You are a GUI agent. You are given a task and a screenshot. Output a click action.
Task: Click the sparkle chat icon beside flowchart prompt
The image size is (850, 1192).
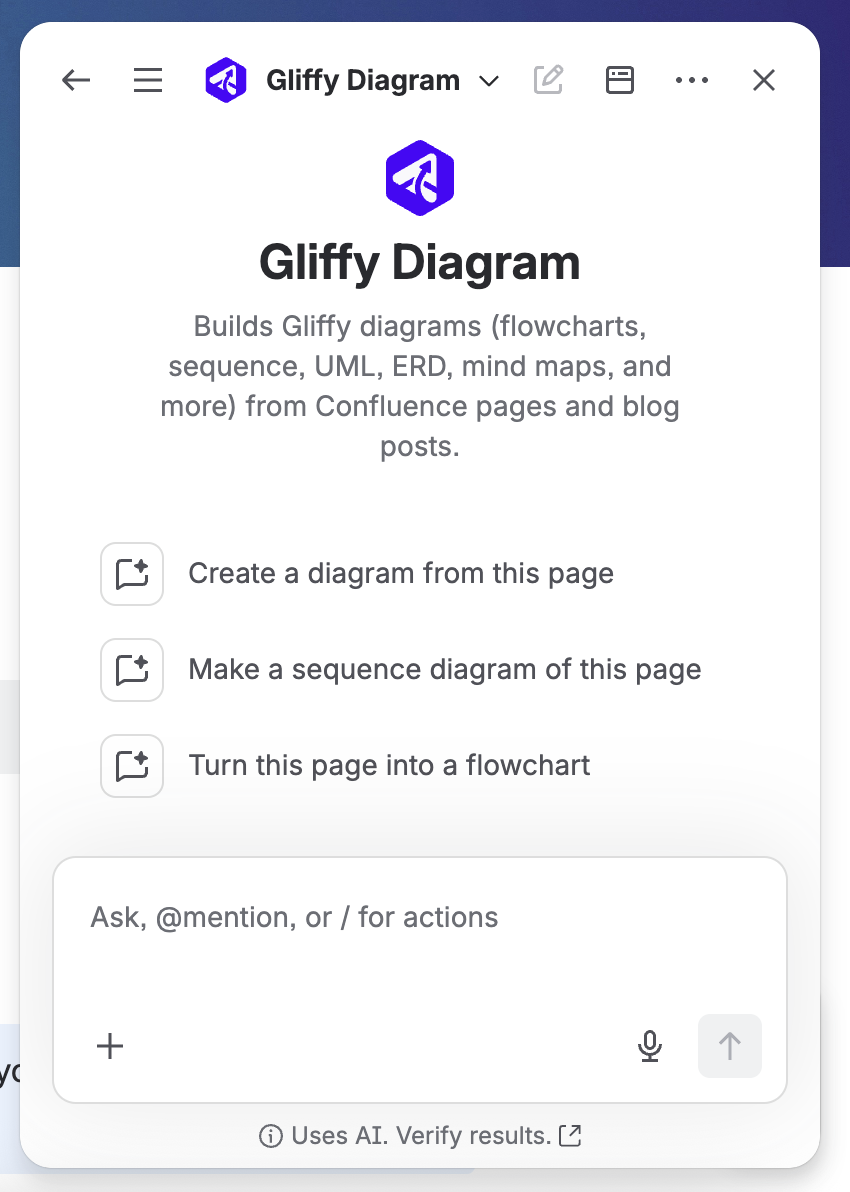pos(132,766)
